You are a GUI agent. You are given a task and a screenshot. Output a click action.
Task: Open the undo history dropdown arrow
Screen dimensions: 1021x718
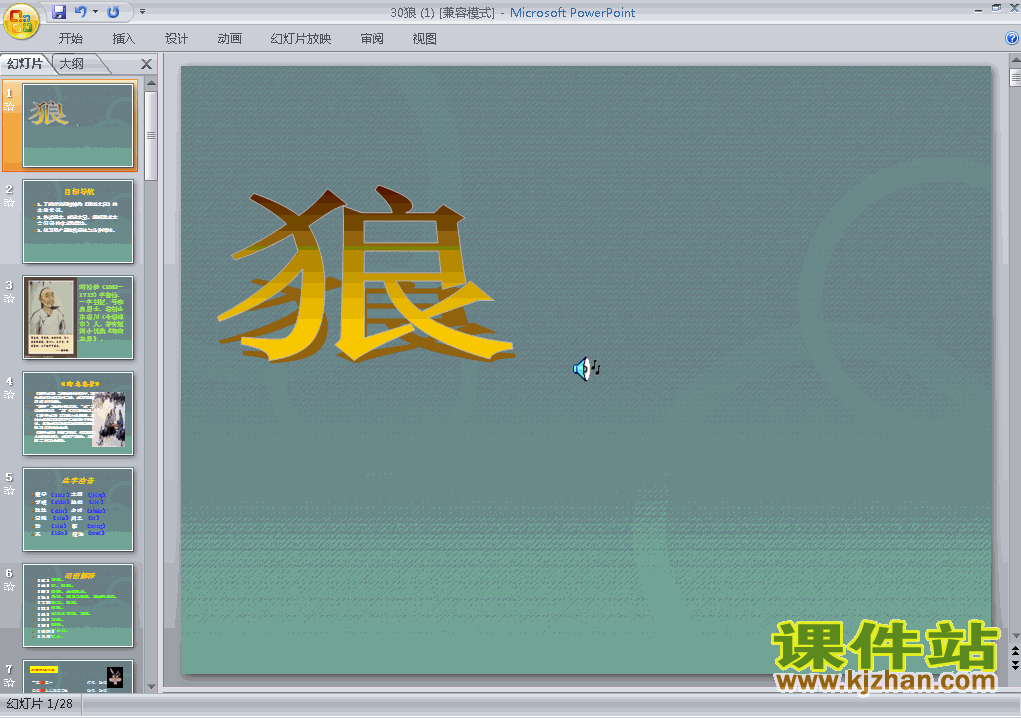(x=95, y=12)
